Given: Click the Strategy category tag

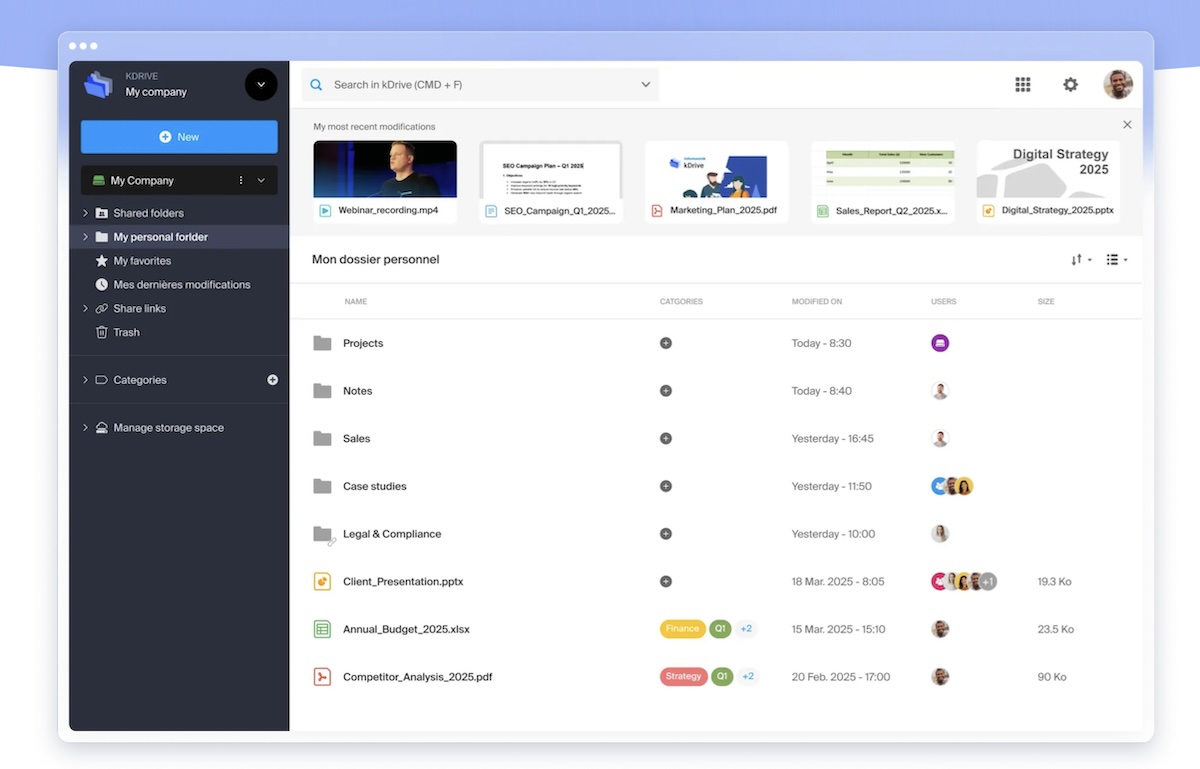Looking at the screenshot, I should 683,677.
